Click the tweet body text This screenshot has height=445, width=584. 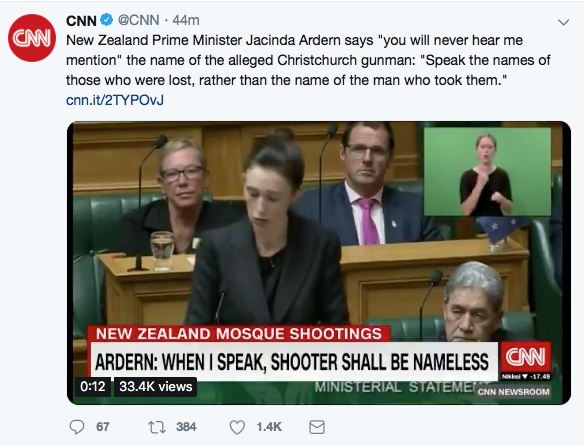point(308,60)
